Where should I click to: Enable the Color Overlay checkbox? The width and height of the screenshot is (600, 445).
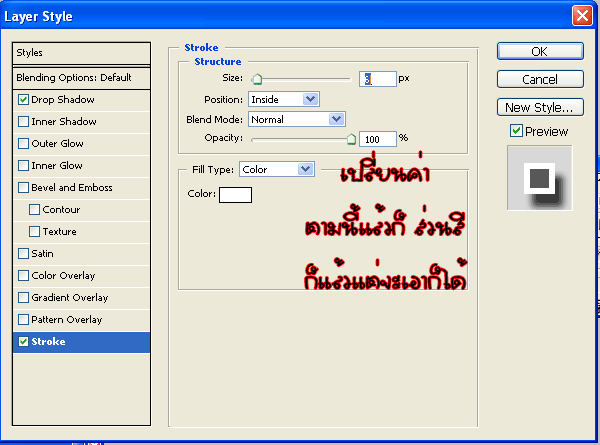click(23, 275)
